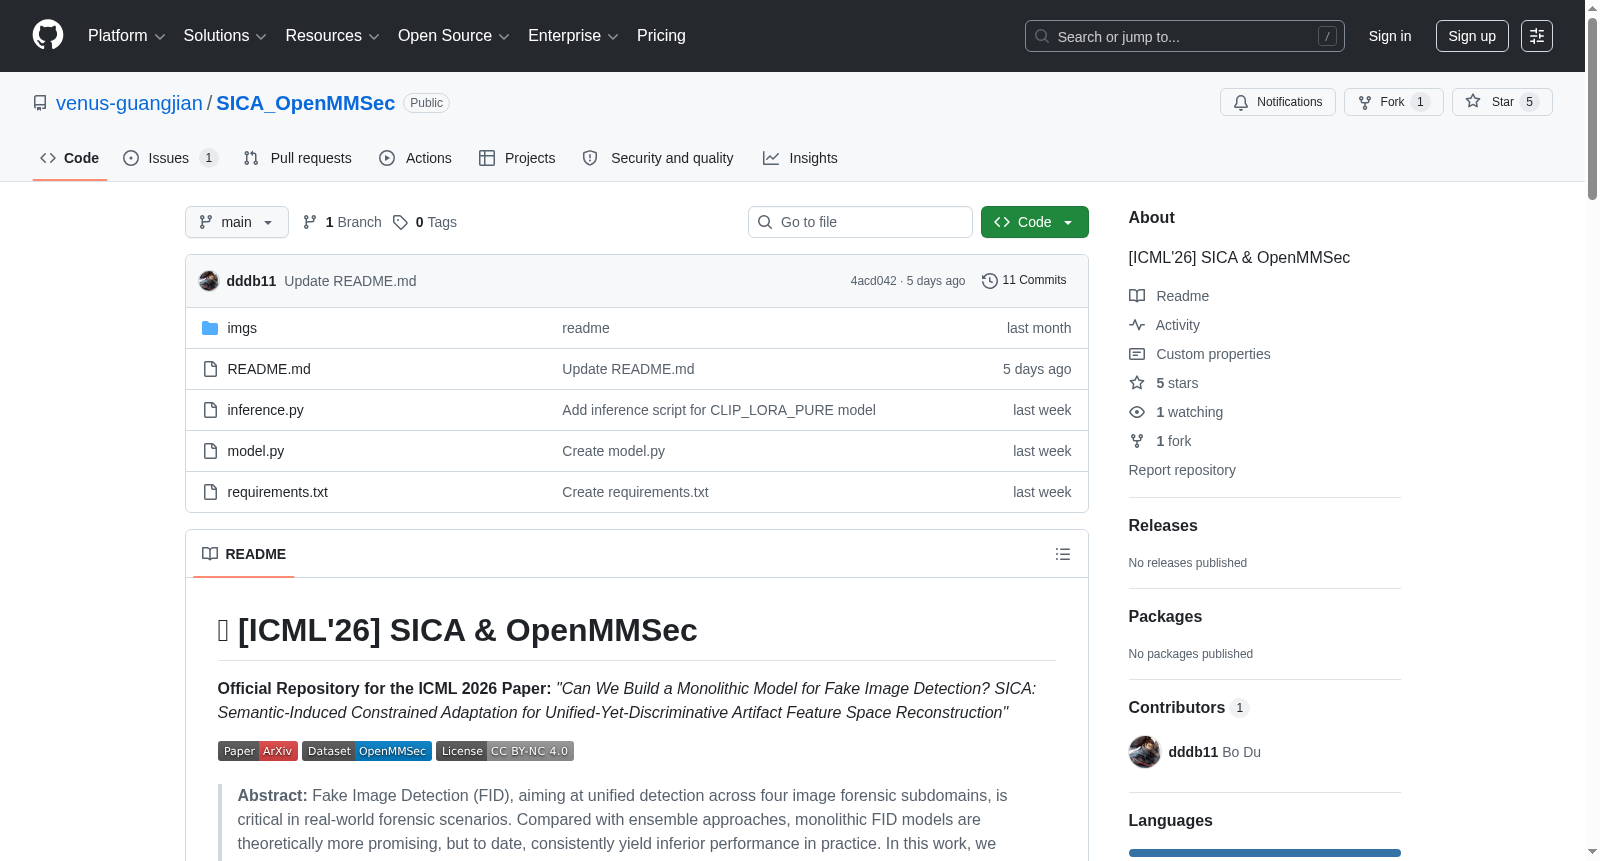Click the Go to file input

pyautogui.click(x=860, y=222)
